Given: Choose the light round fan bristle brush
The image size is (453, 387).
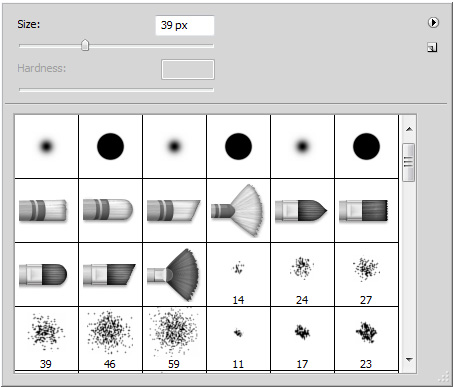Looking at the screenshot, I should pos(238,211).
